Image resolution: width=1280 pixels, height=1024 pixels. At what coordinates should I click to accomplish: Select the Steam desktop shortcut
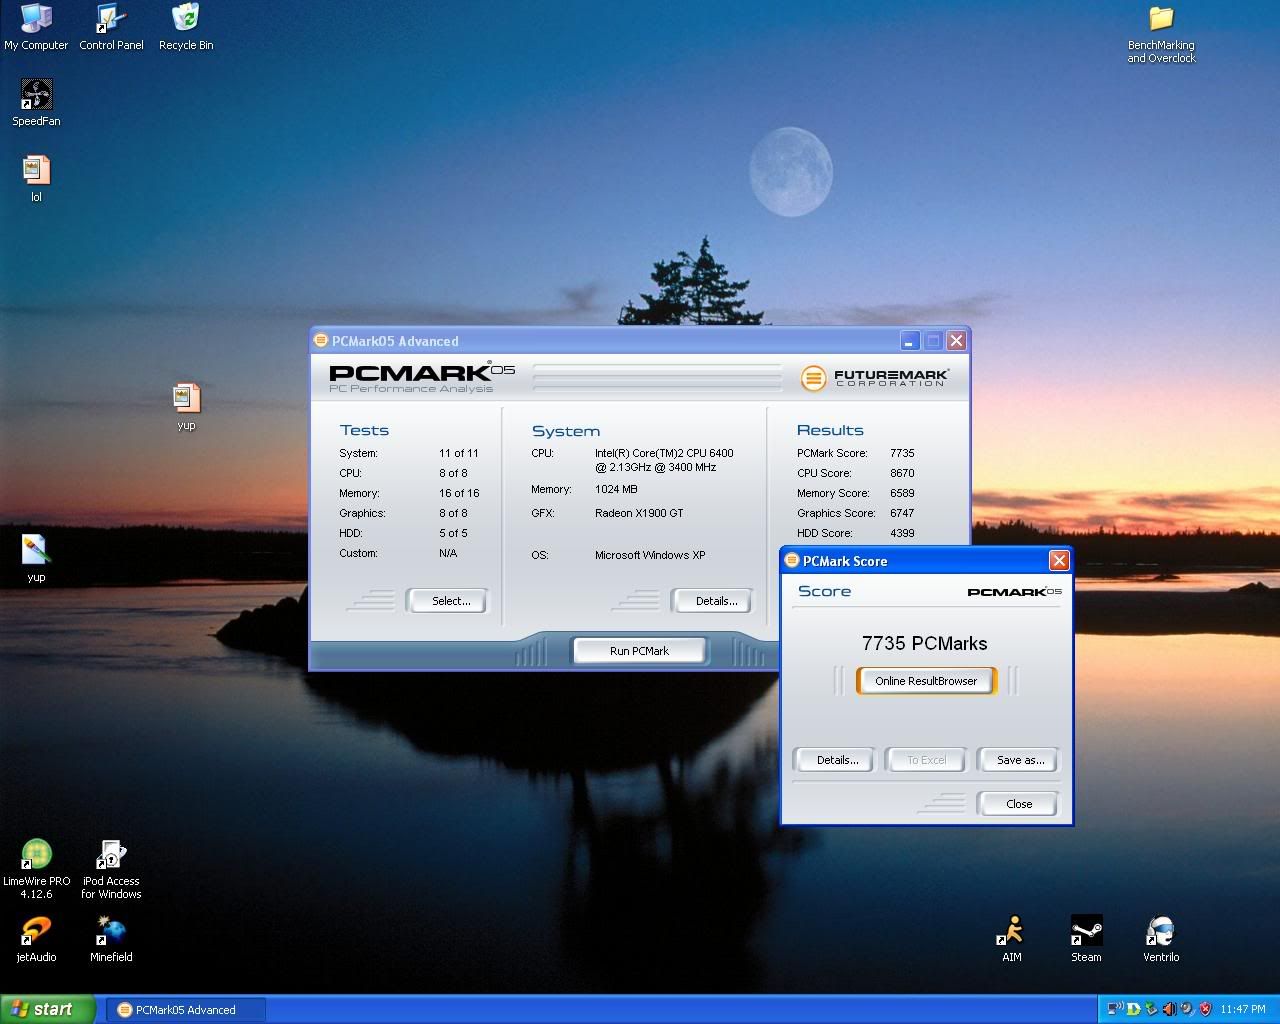point(1086,939)
